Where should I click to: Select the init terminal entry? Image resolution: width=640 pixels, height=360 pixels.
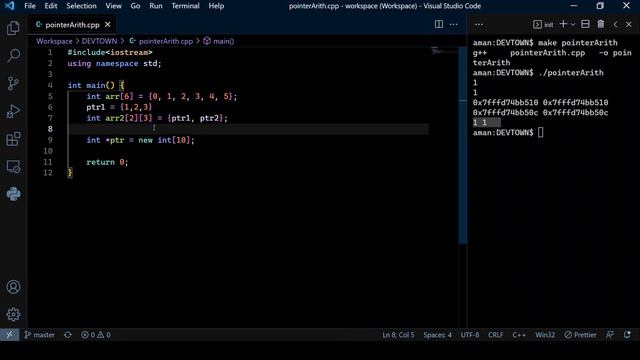coord(543,24)
